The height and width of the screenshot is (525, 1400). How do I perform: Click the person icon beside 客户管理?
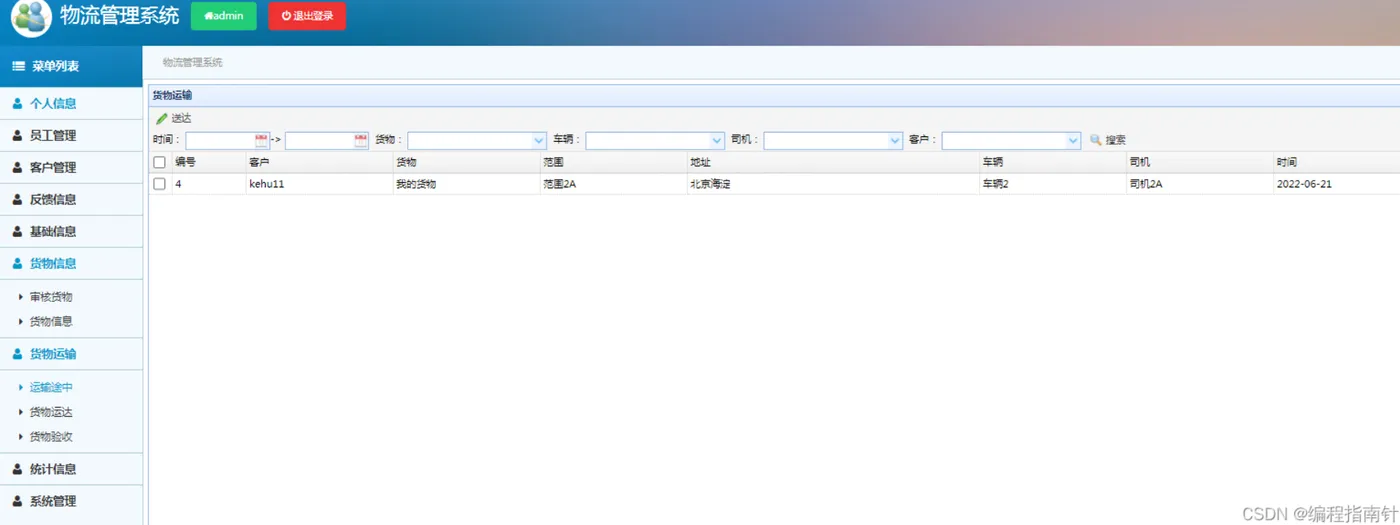tap(17, 167)
